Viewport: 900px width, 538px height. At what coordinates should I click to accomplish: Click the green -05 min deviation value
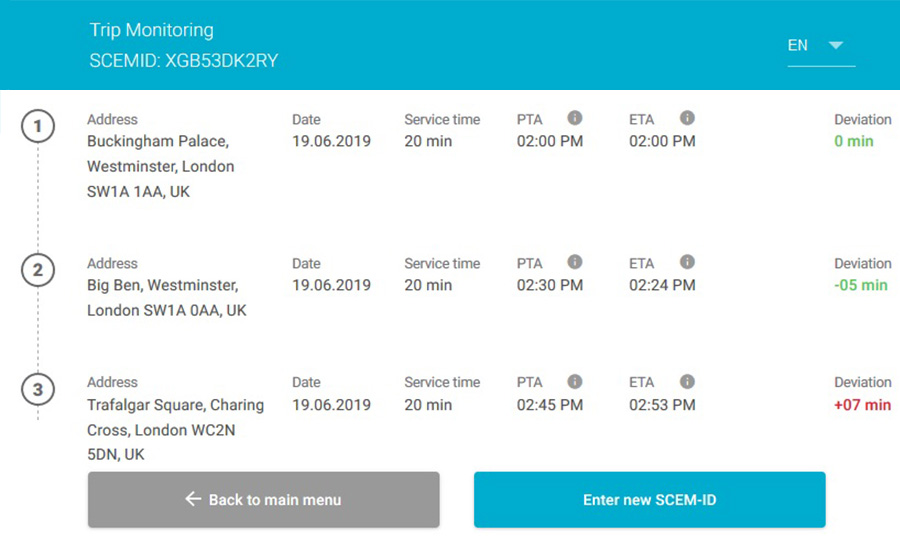861,285
